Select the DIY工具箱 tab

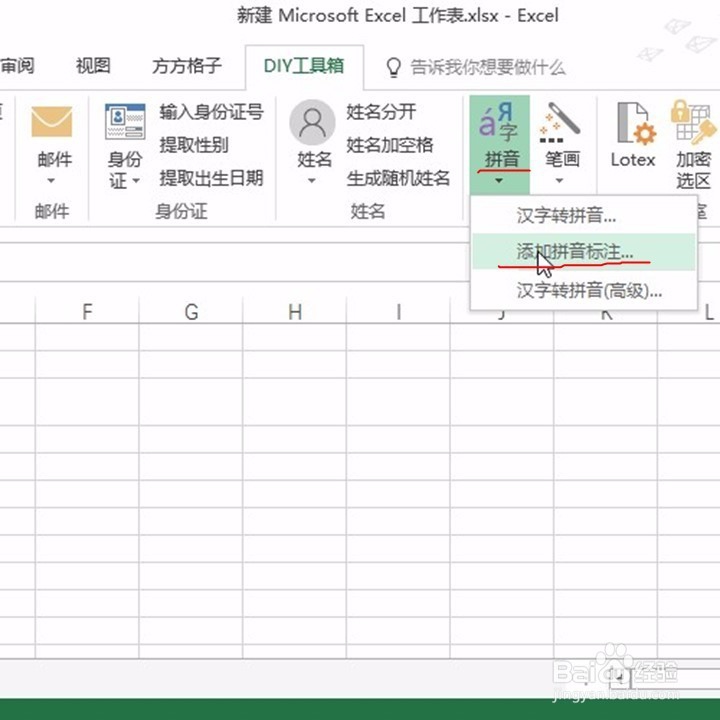(x=304, y=66)
